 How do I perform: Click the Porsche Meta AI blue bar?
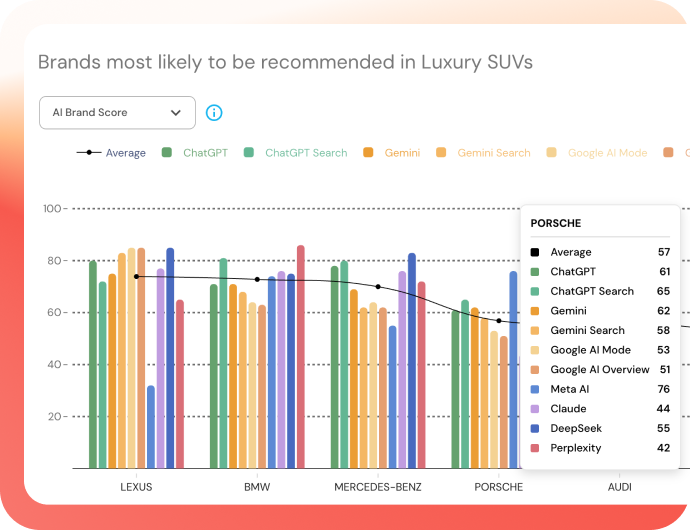click(x=513, y=370)
